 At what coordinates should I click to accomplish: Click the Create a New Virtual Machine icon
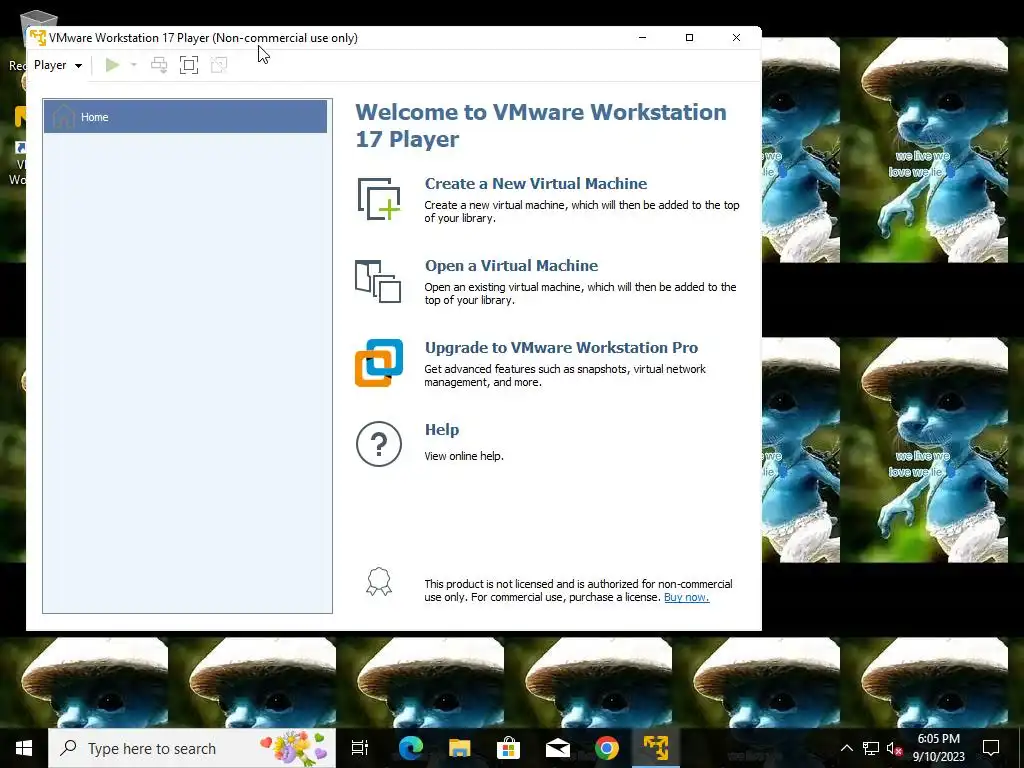(x=379, y=199)
